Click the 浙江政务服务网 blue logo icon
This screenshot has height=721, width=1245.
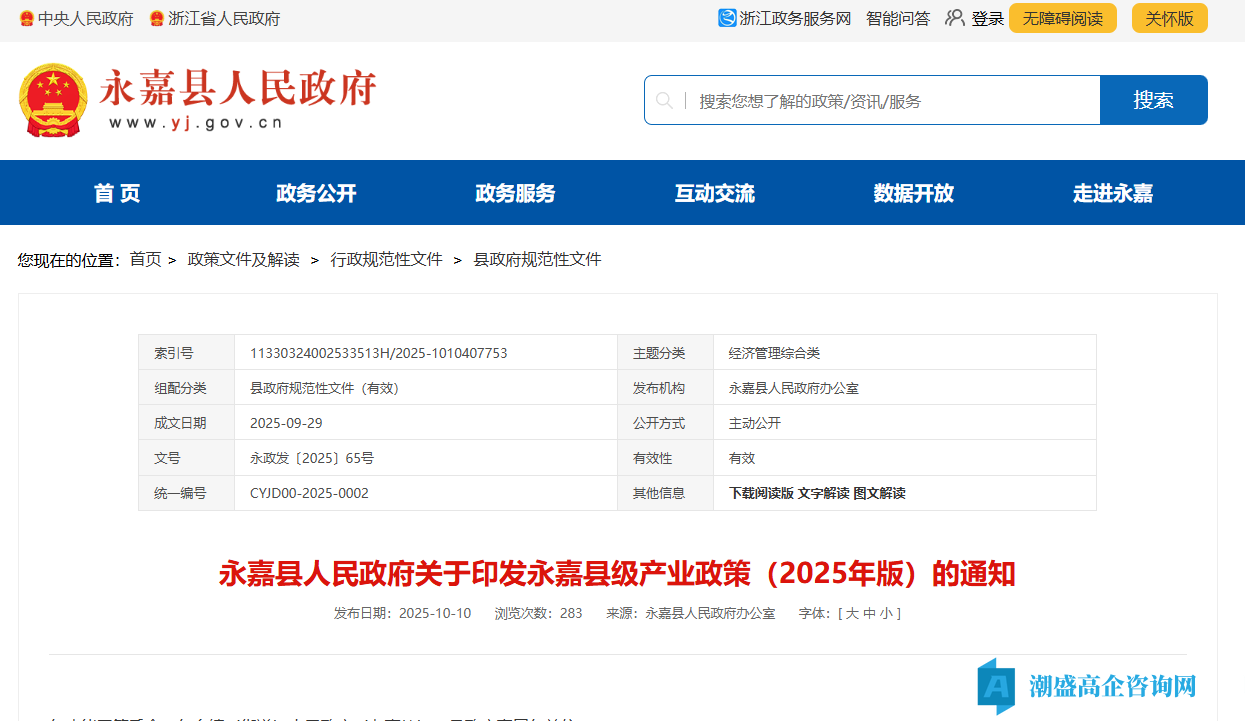(x=727, y=18)
